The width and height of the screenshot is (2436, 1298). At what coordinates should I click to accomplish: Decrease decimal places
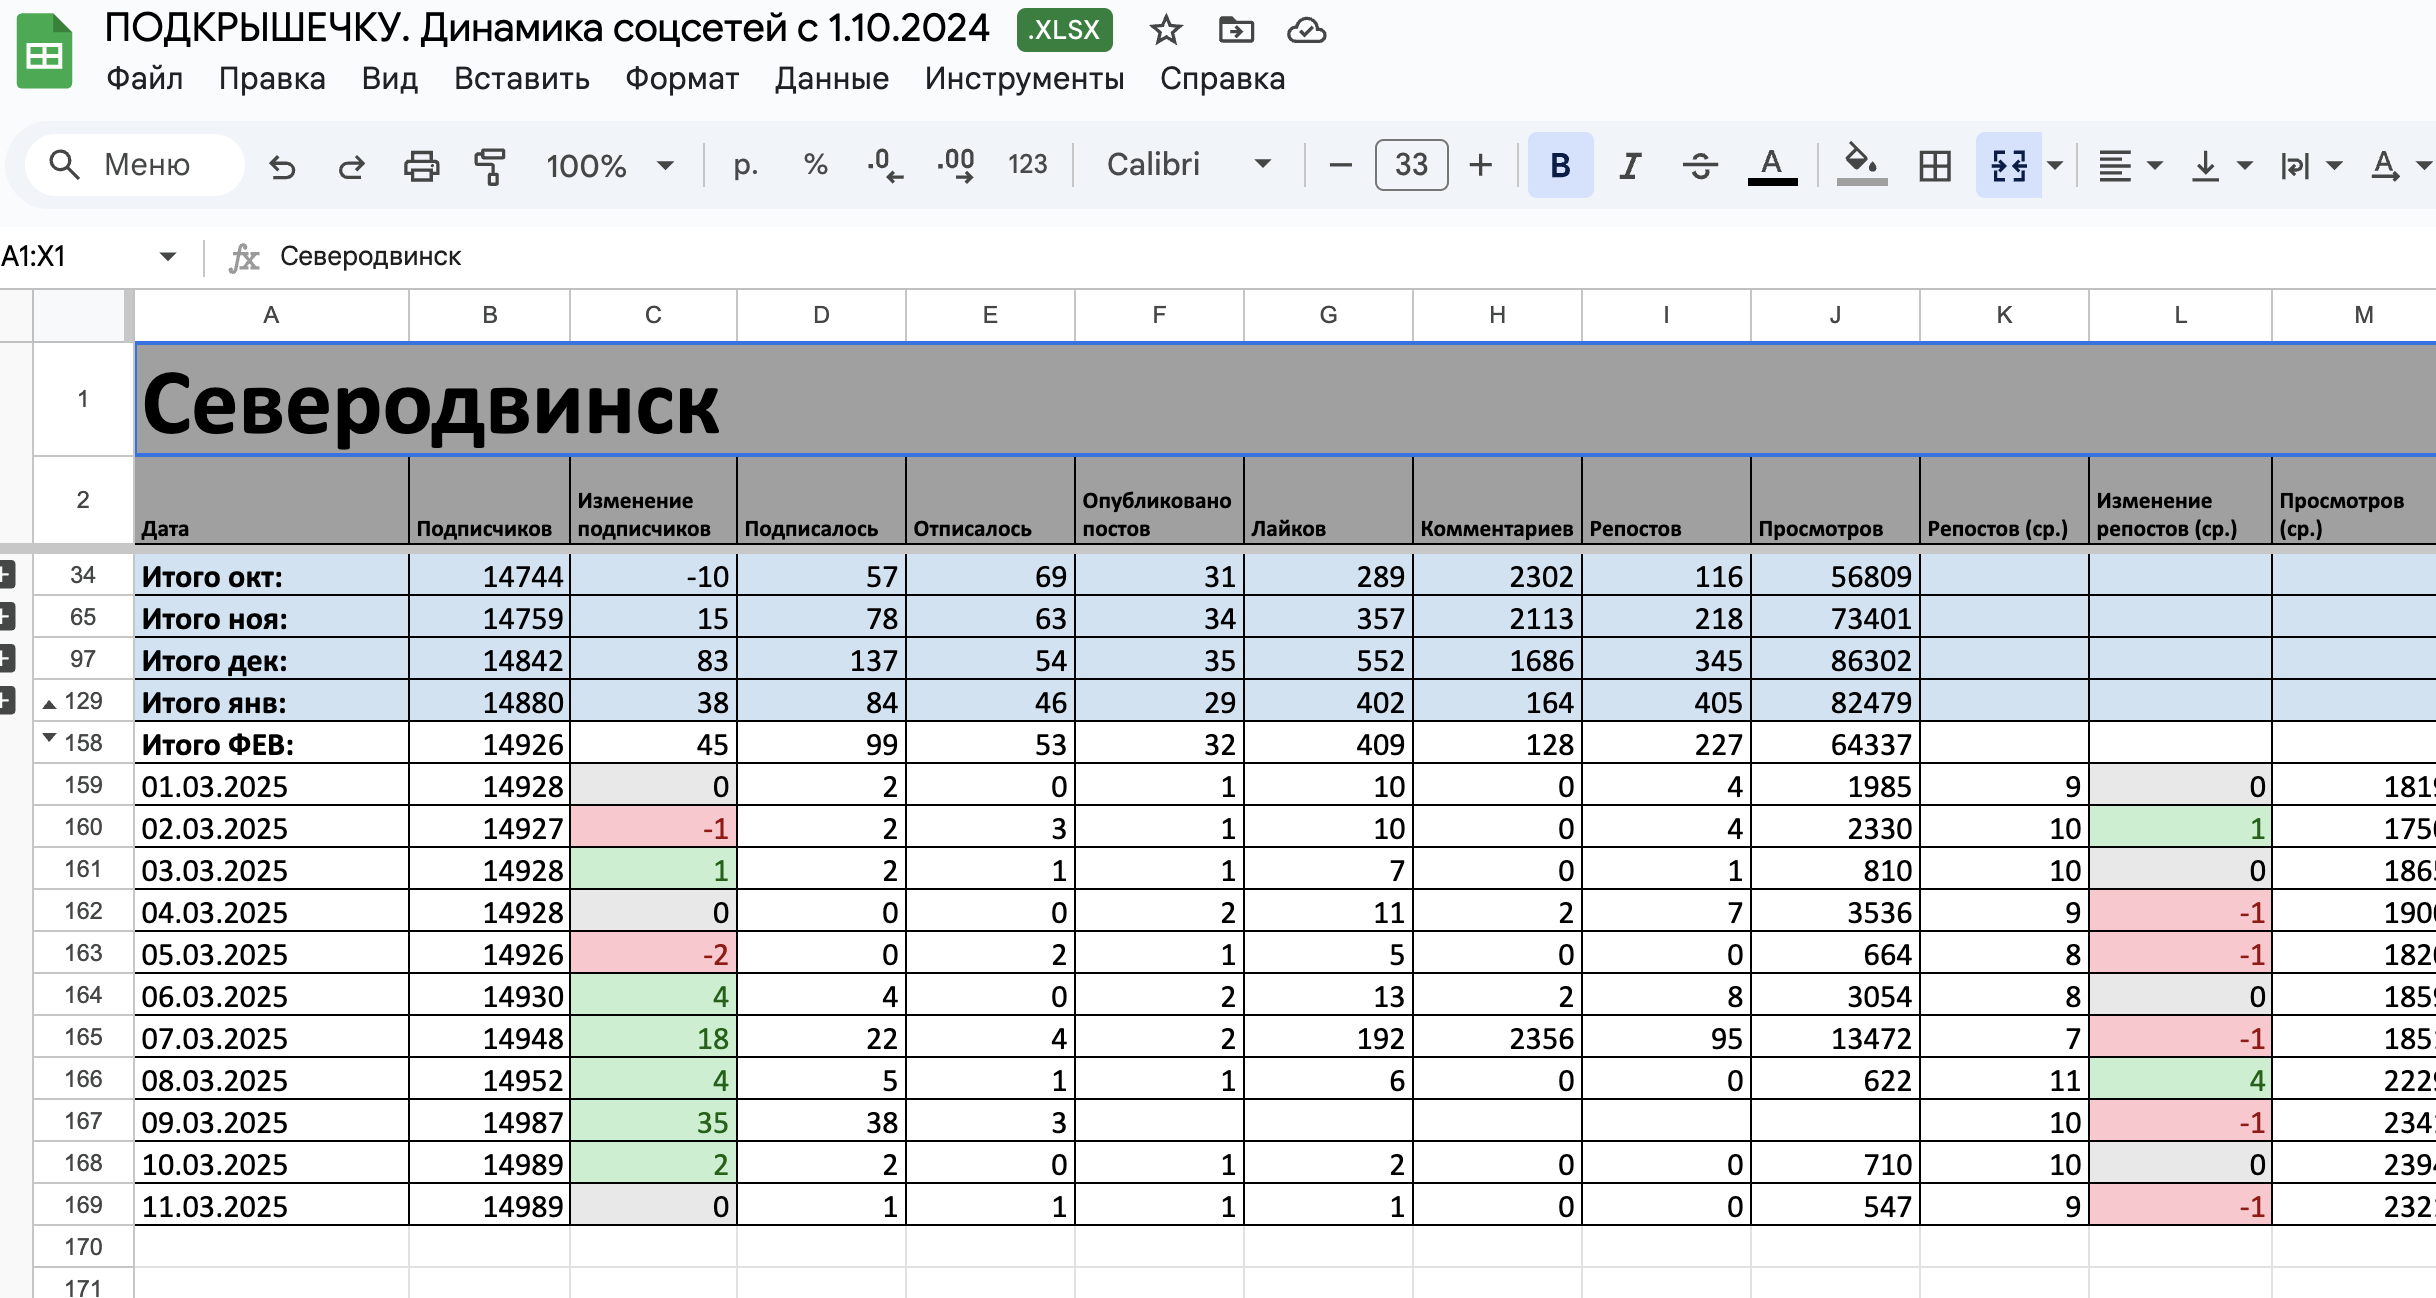[885, 165]
